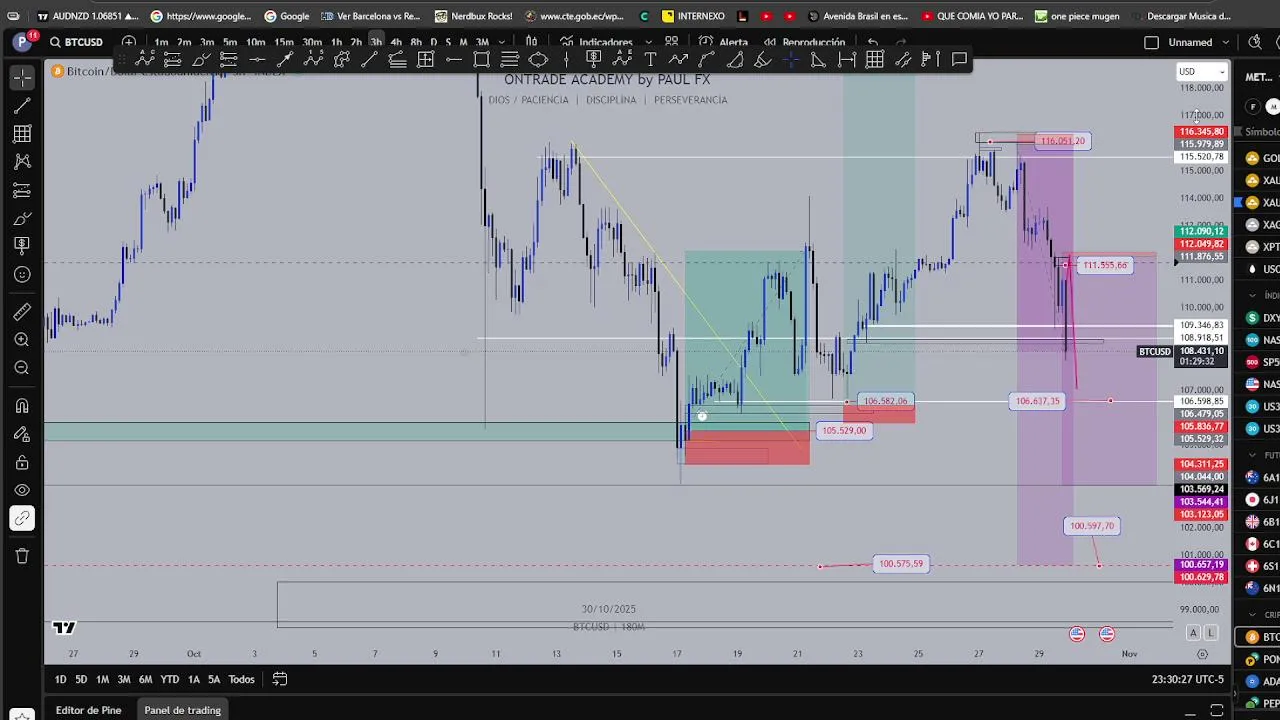This screenshot has height=720, width=1280.
Task: Toggle stay in drawing mode pencil-lock
Action: coord(22,434)
